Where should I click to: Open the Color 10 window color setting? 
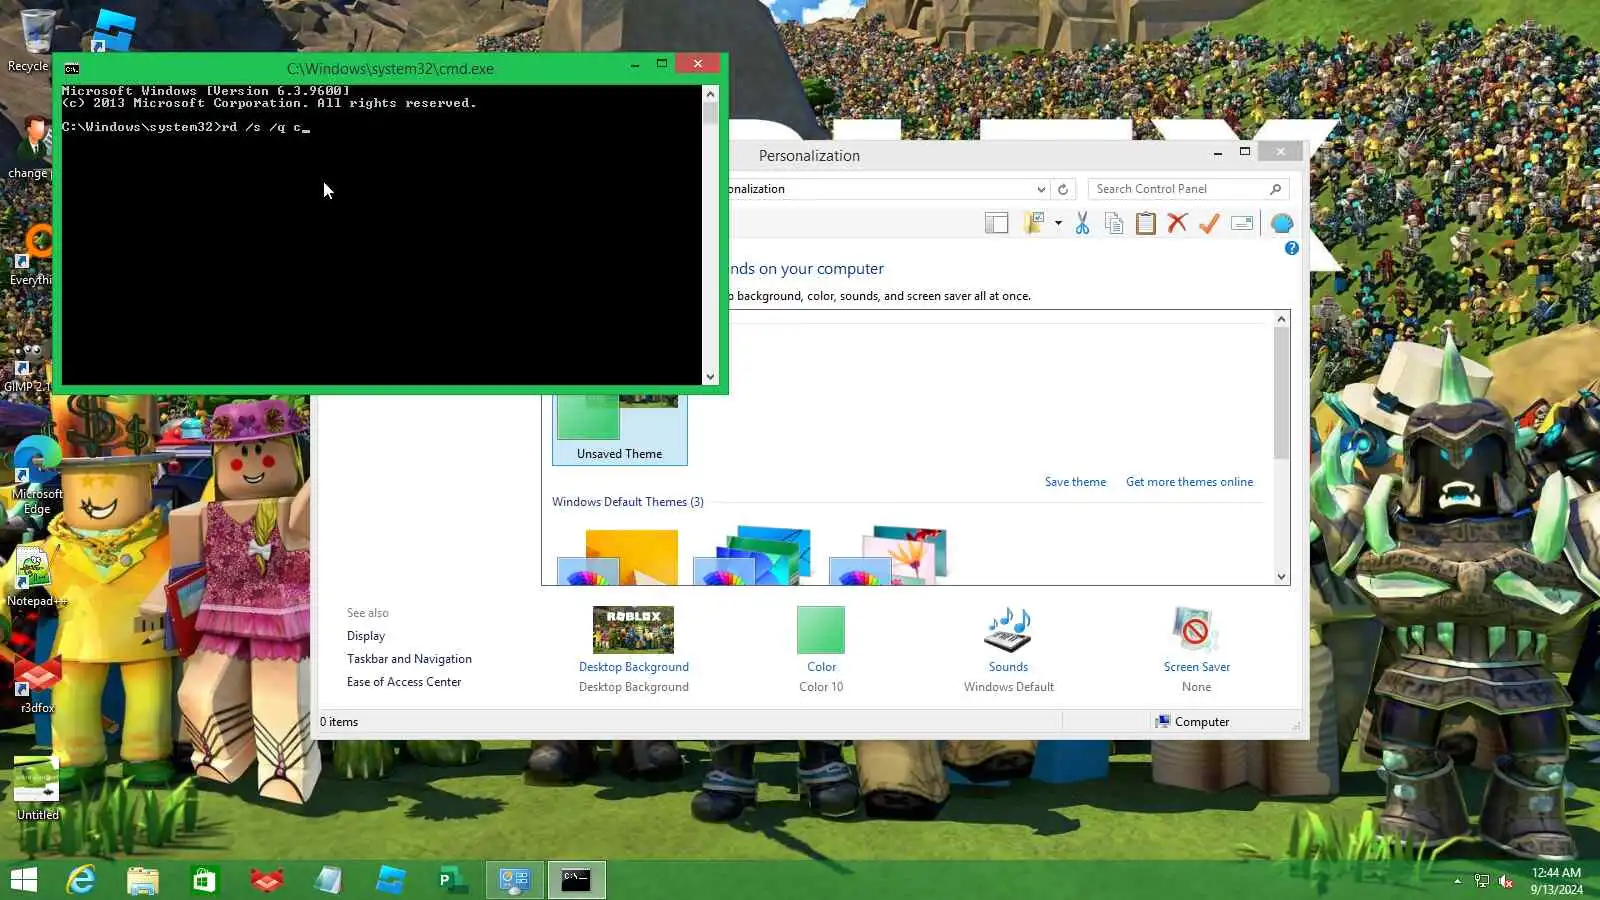[821, 630]
